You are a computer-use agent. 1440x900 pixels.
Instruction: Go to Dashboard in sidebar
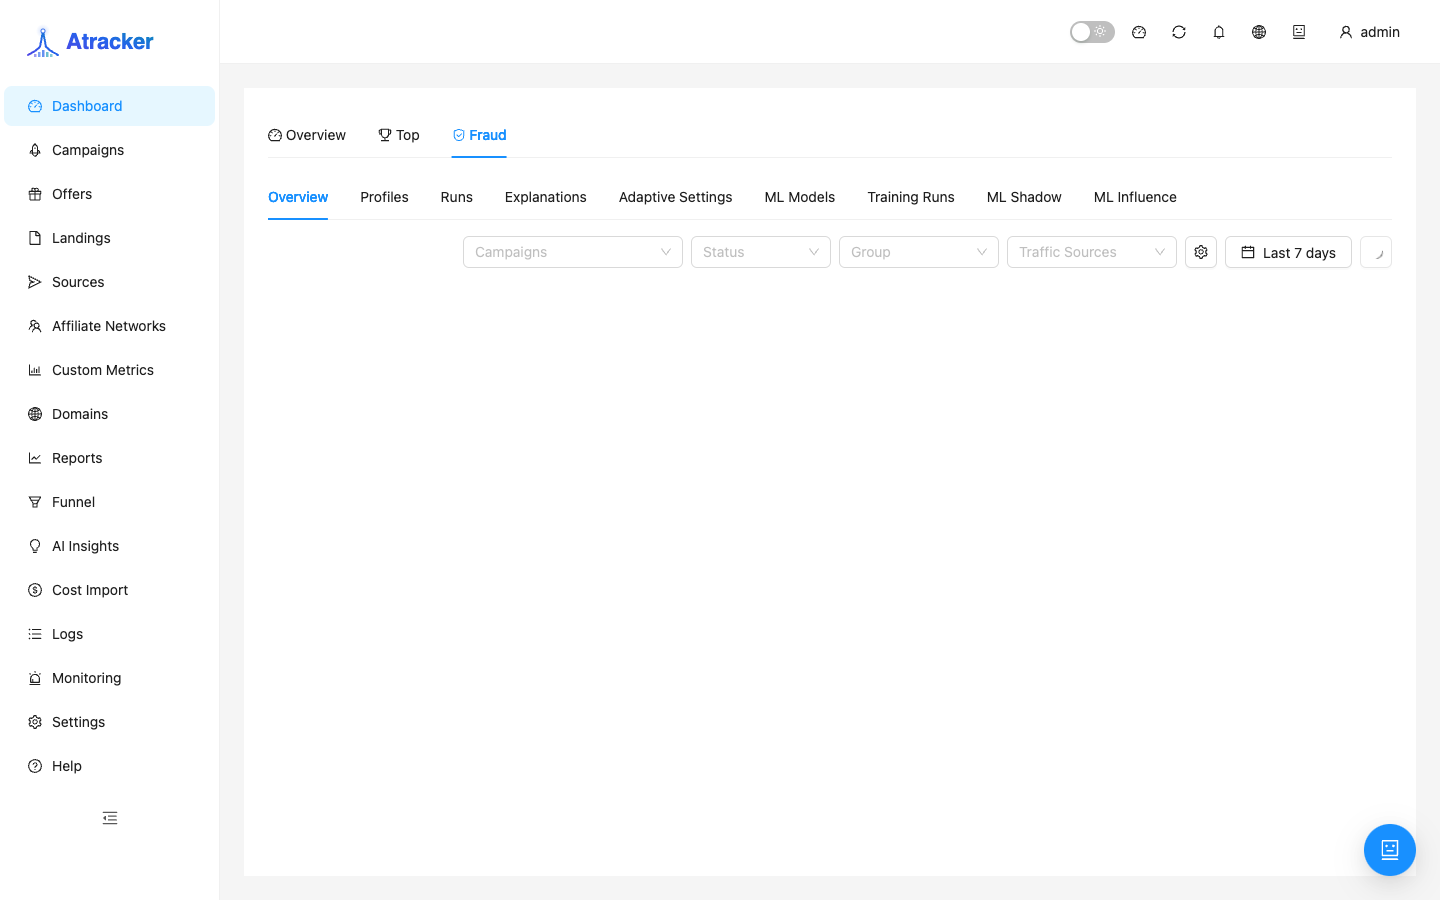[x=109, y=106]
